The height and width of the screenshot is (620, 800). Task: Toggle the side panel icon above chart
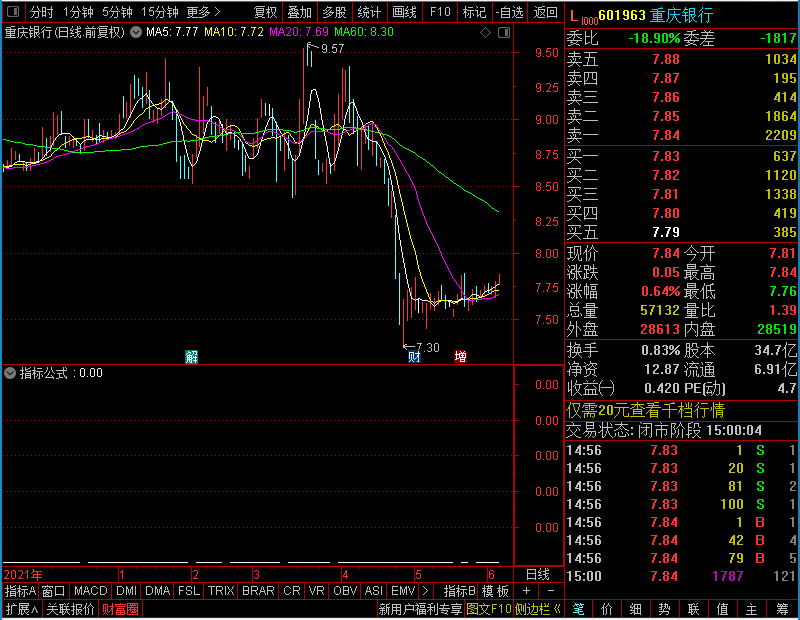(504, 33)
